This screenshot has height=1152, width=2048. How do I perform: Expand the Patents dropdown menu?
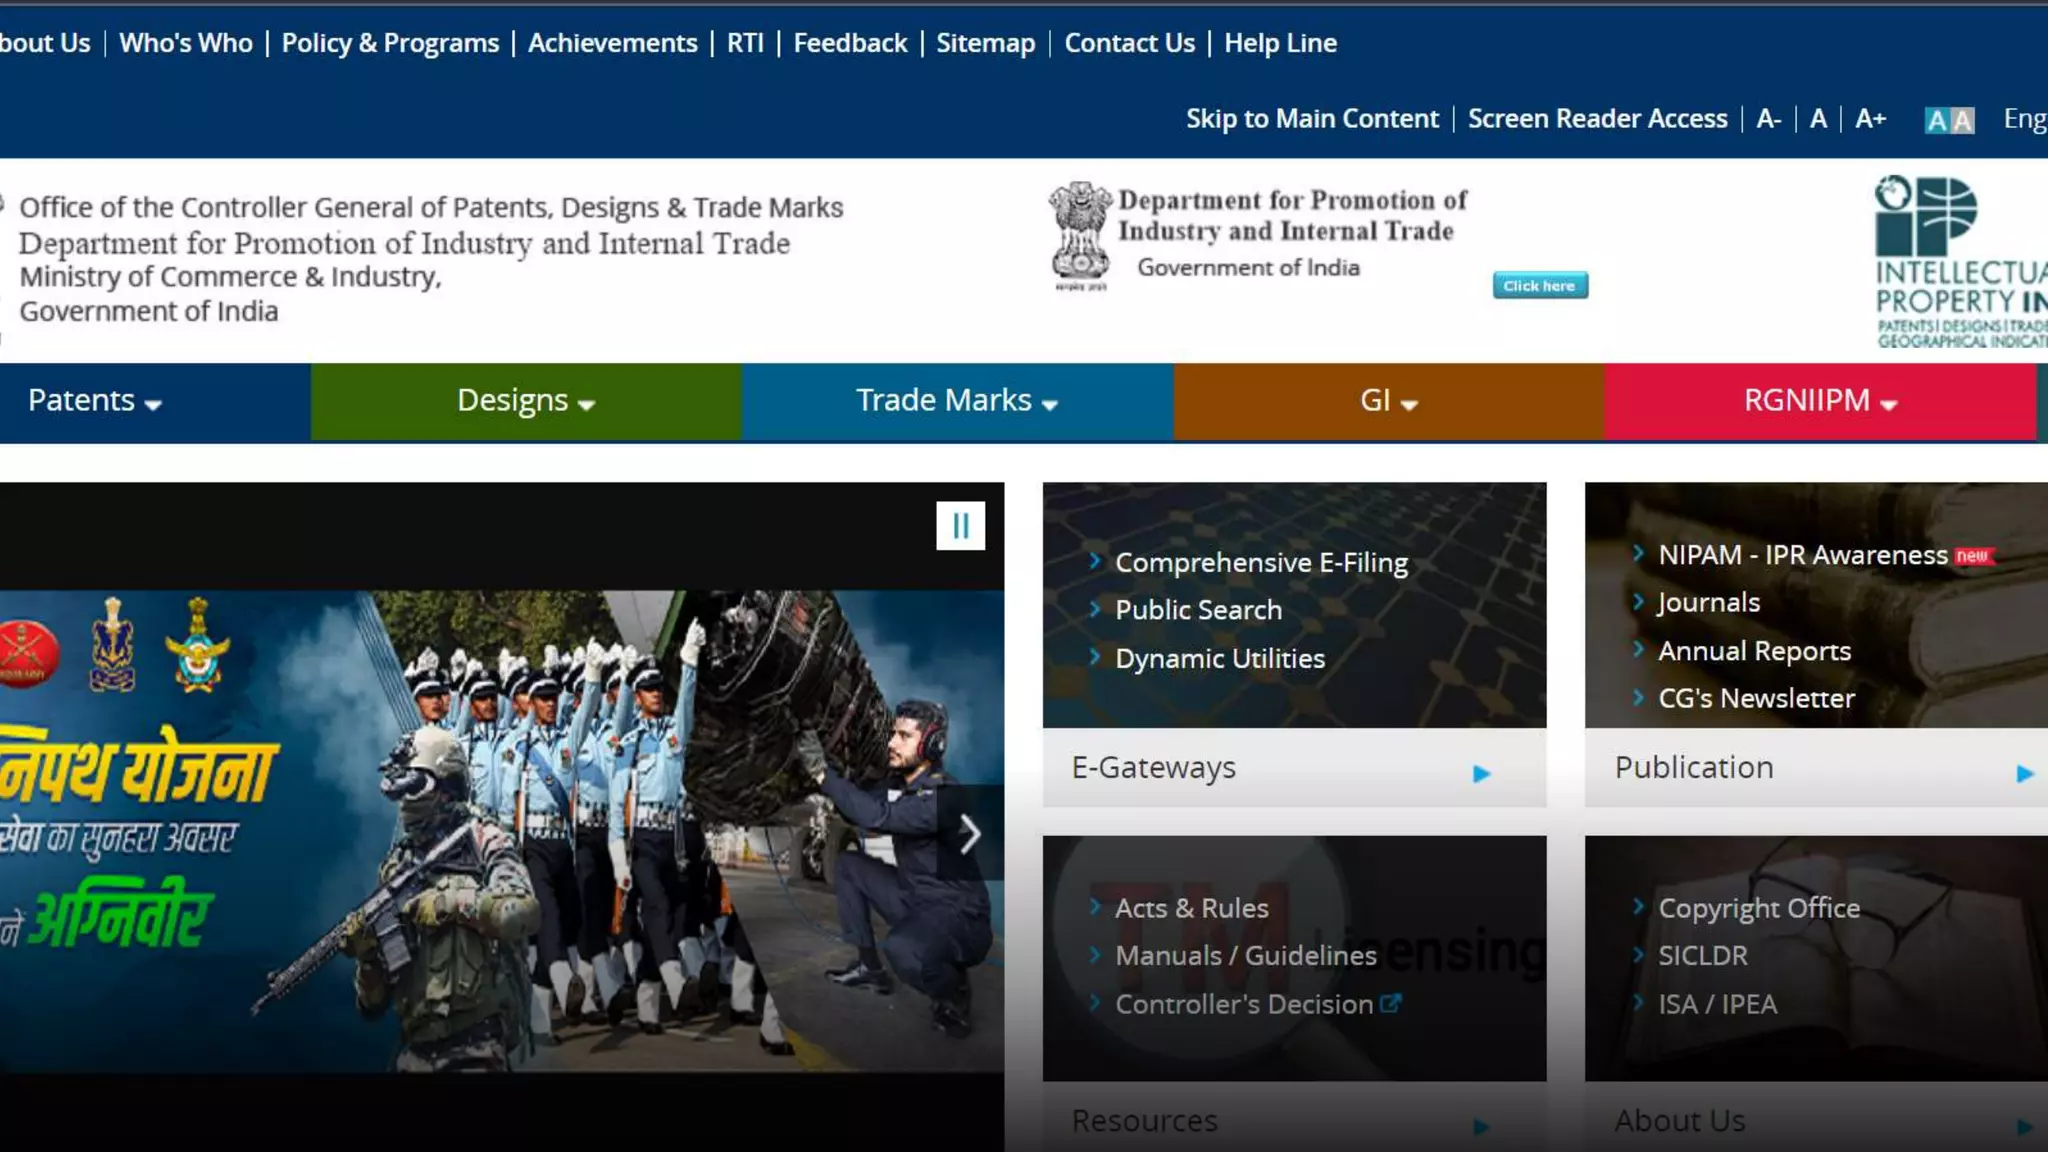[x=95, y=401]
